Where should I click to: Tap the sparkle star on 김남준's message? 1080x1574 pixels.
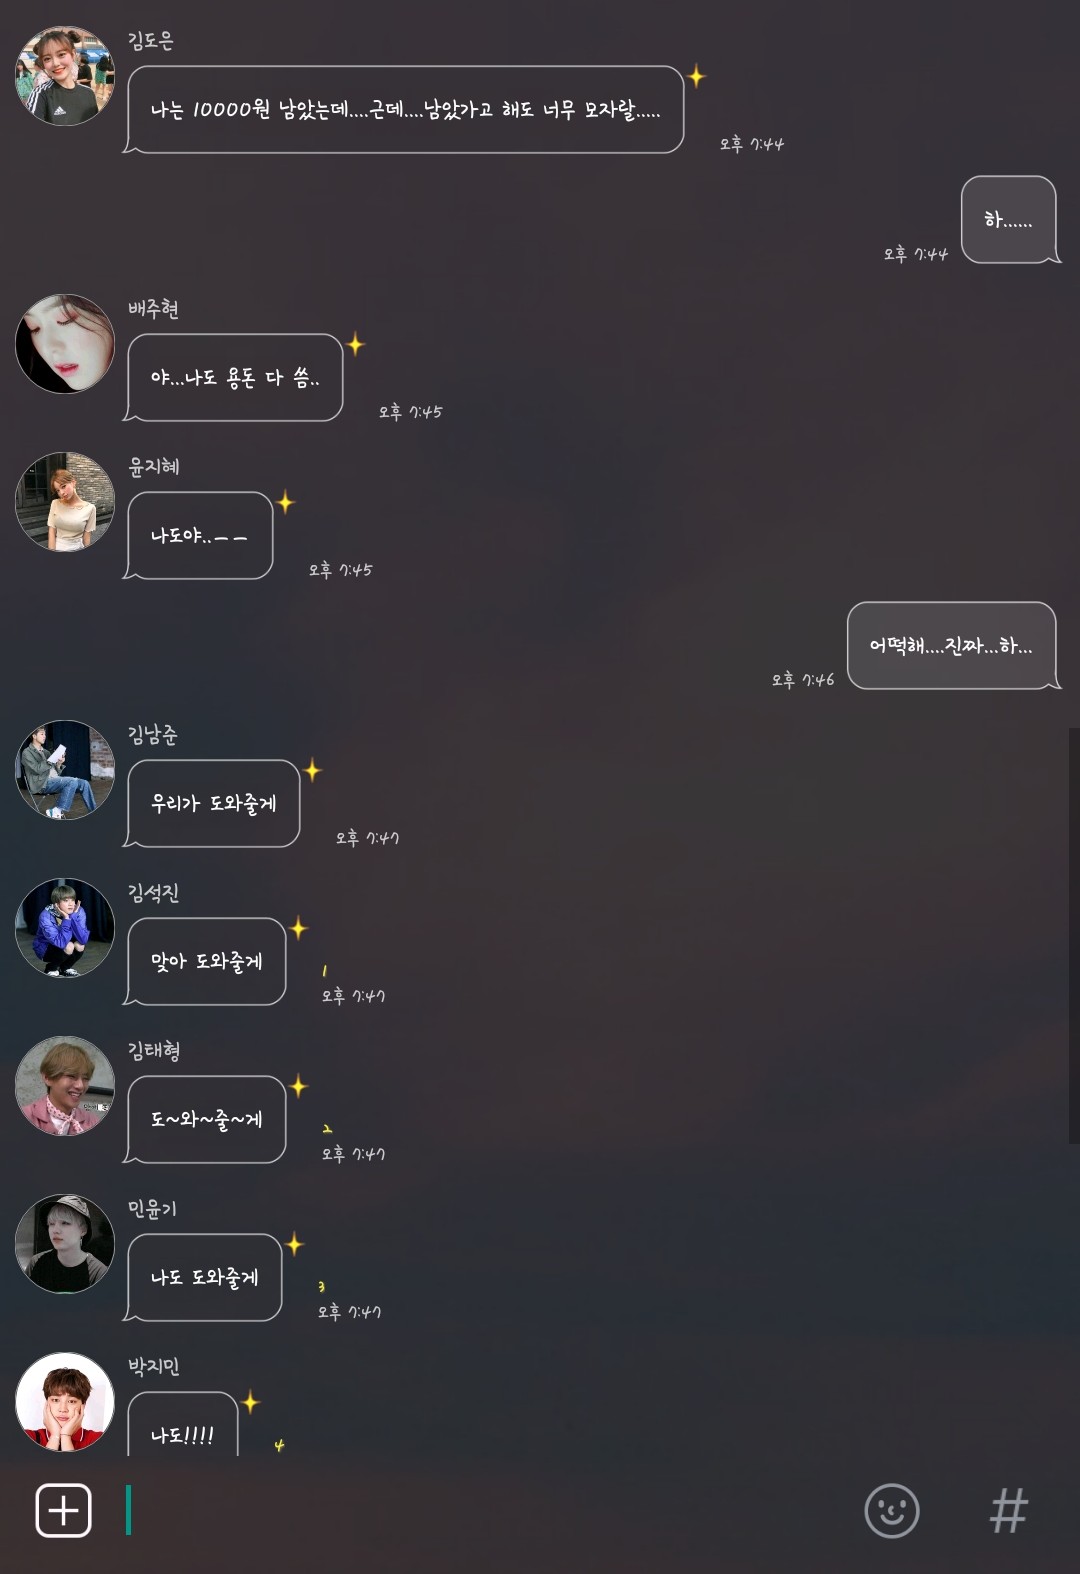coord(312,770)
